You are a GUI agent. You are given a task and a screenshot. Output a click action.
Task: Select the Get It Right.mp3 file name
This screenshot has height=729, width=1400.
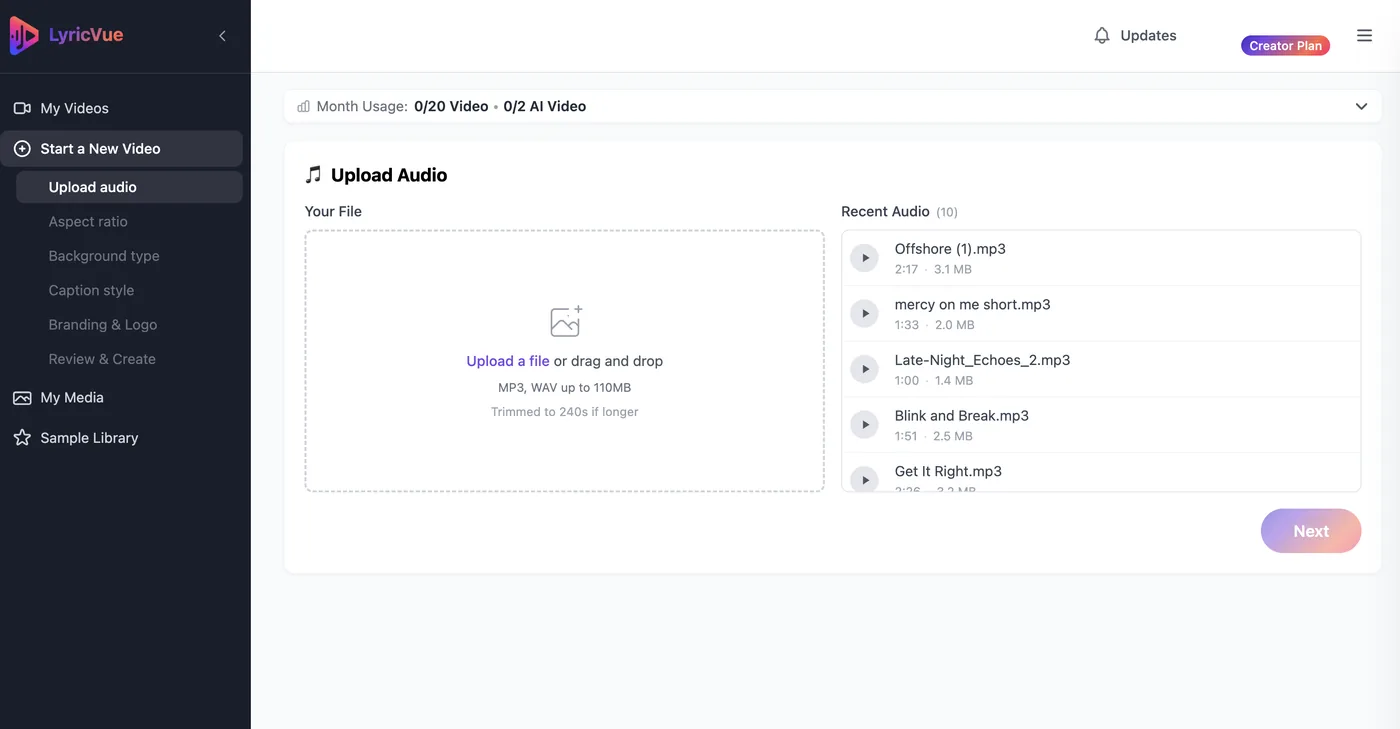(x=948, y=471)
